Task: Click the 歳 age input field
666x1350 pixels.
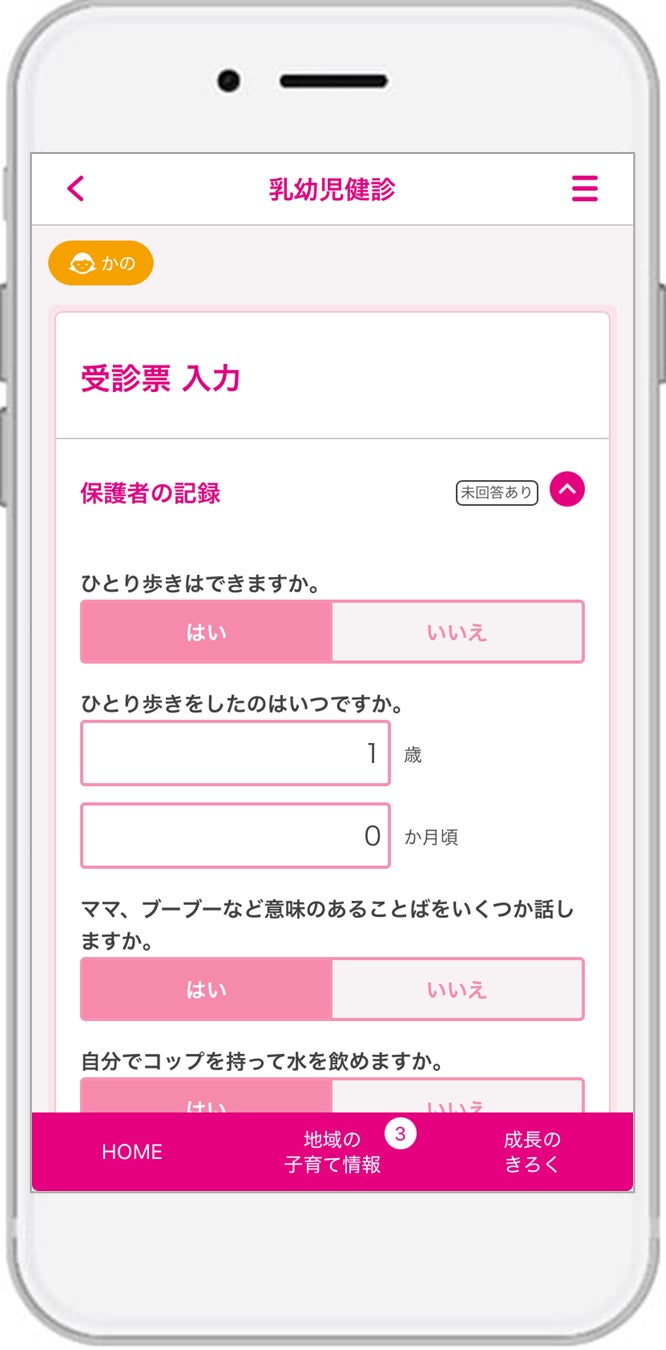Action: tap(235, 753)
